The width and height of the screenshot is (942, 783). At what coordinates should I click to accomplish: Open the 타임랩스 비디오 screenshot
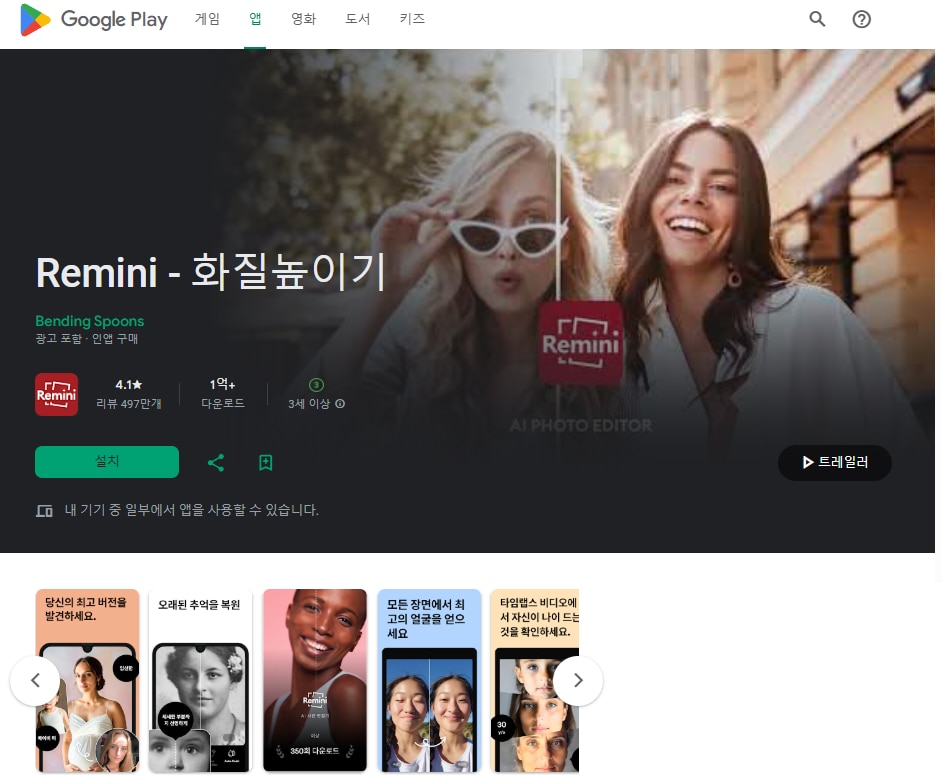535,680
